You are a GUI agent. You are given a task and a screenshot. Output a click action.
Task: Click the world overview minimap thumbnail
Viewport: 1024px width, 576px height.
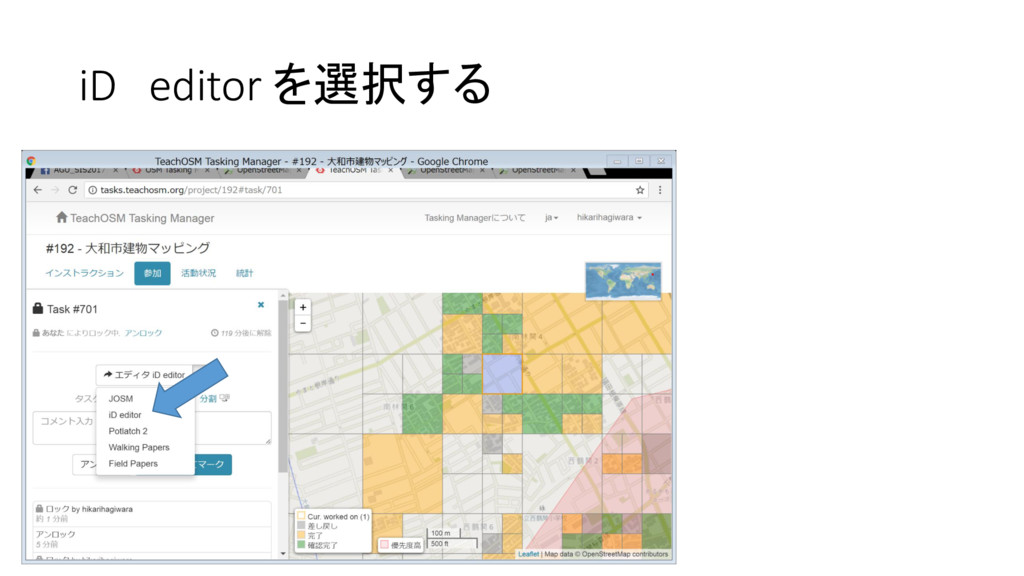point(623,281)
